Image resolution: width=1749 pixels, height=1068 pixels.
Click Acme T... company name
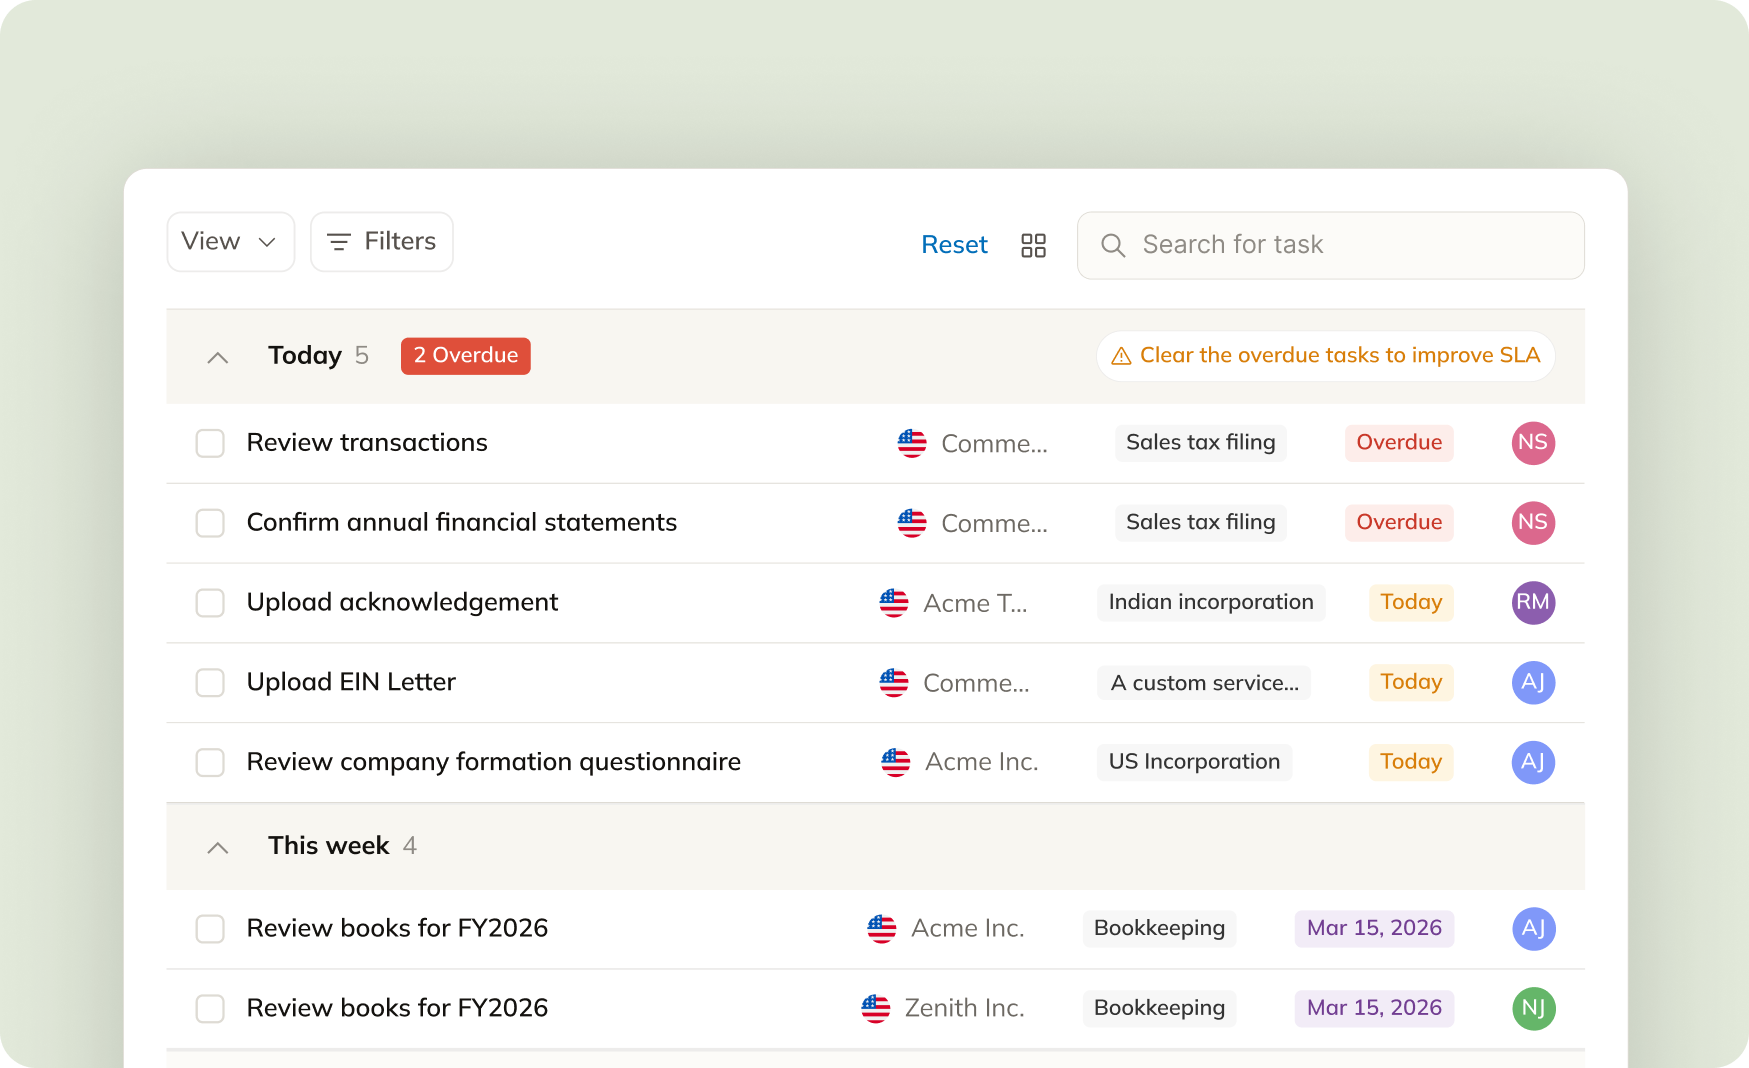coord(975,604)
